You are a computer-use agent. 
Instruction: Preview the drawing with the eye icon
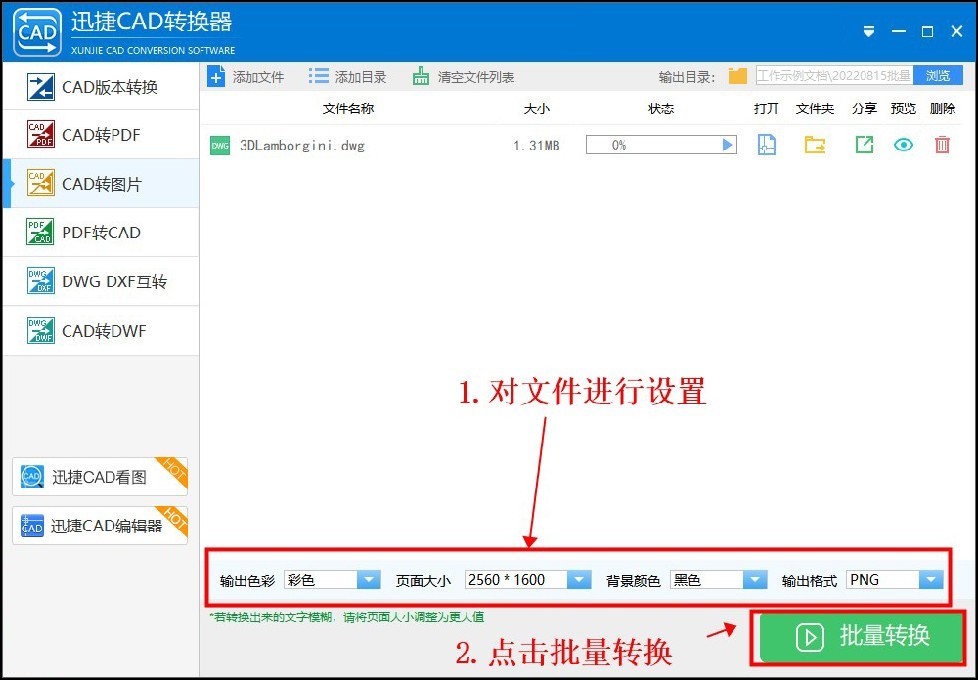(903, 144)
